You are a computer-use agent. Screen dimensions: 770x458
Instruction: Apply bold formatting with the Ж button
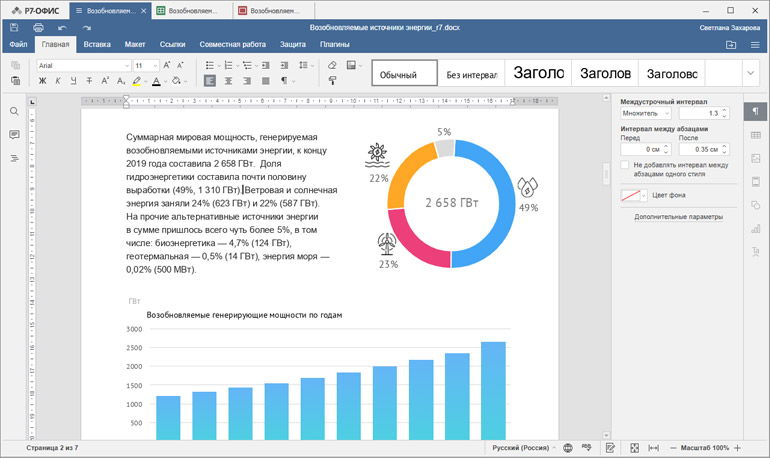click(x=43, y=81)
